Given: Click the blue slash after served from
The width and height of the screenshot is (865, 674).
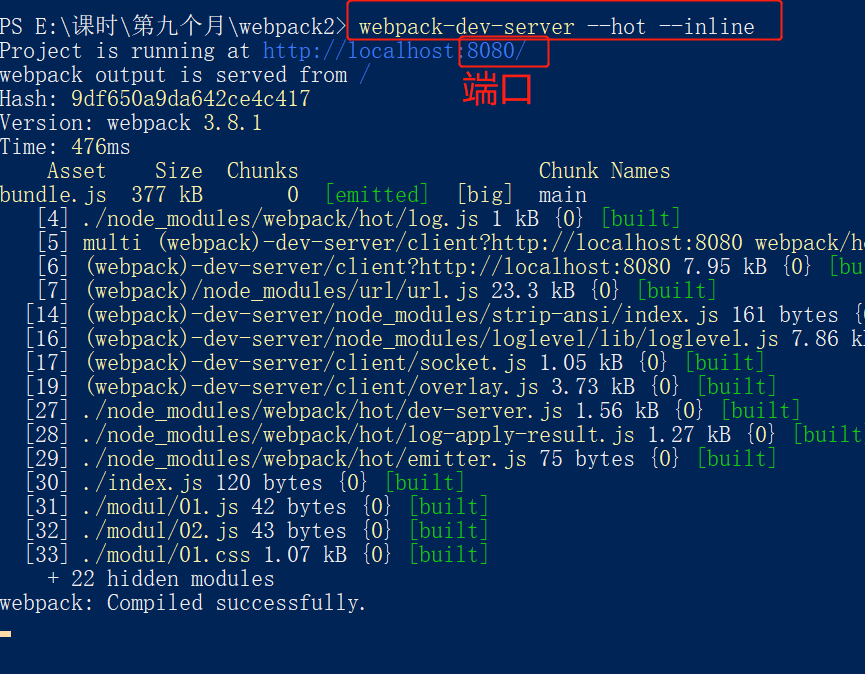Looking at the screenshot, I should 364,75.
